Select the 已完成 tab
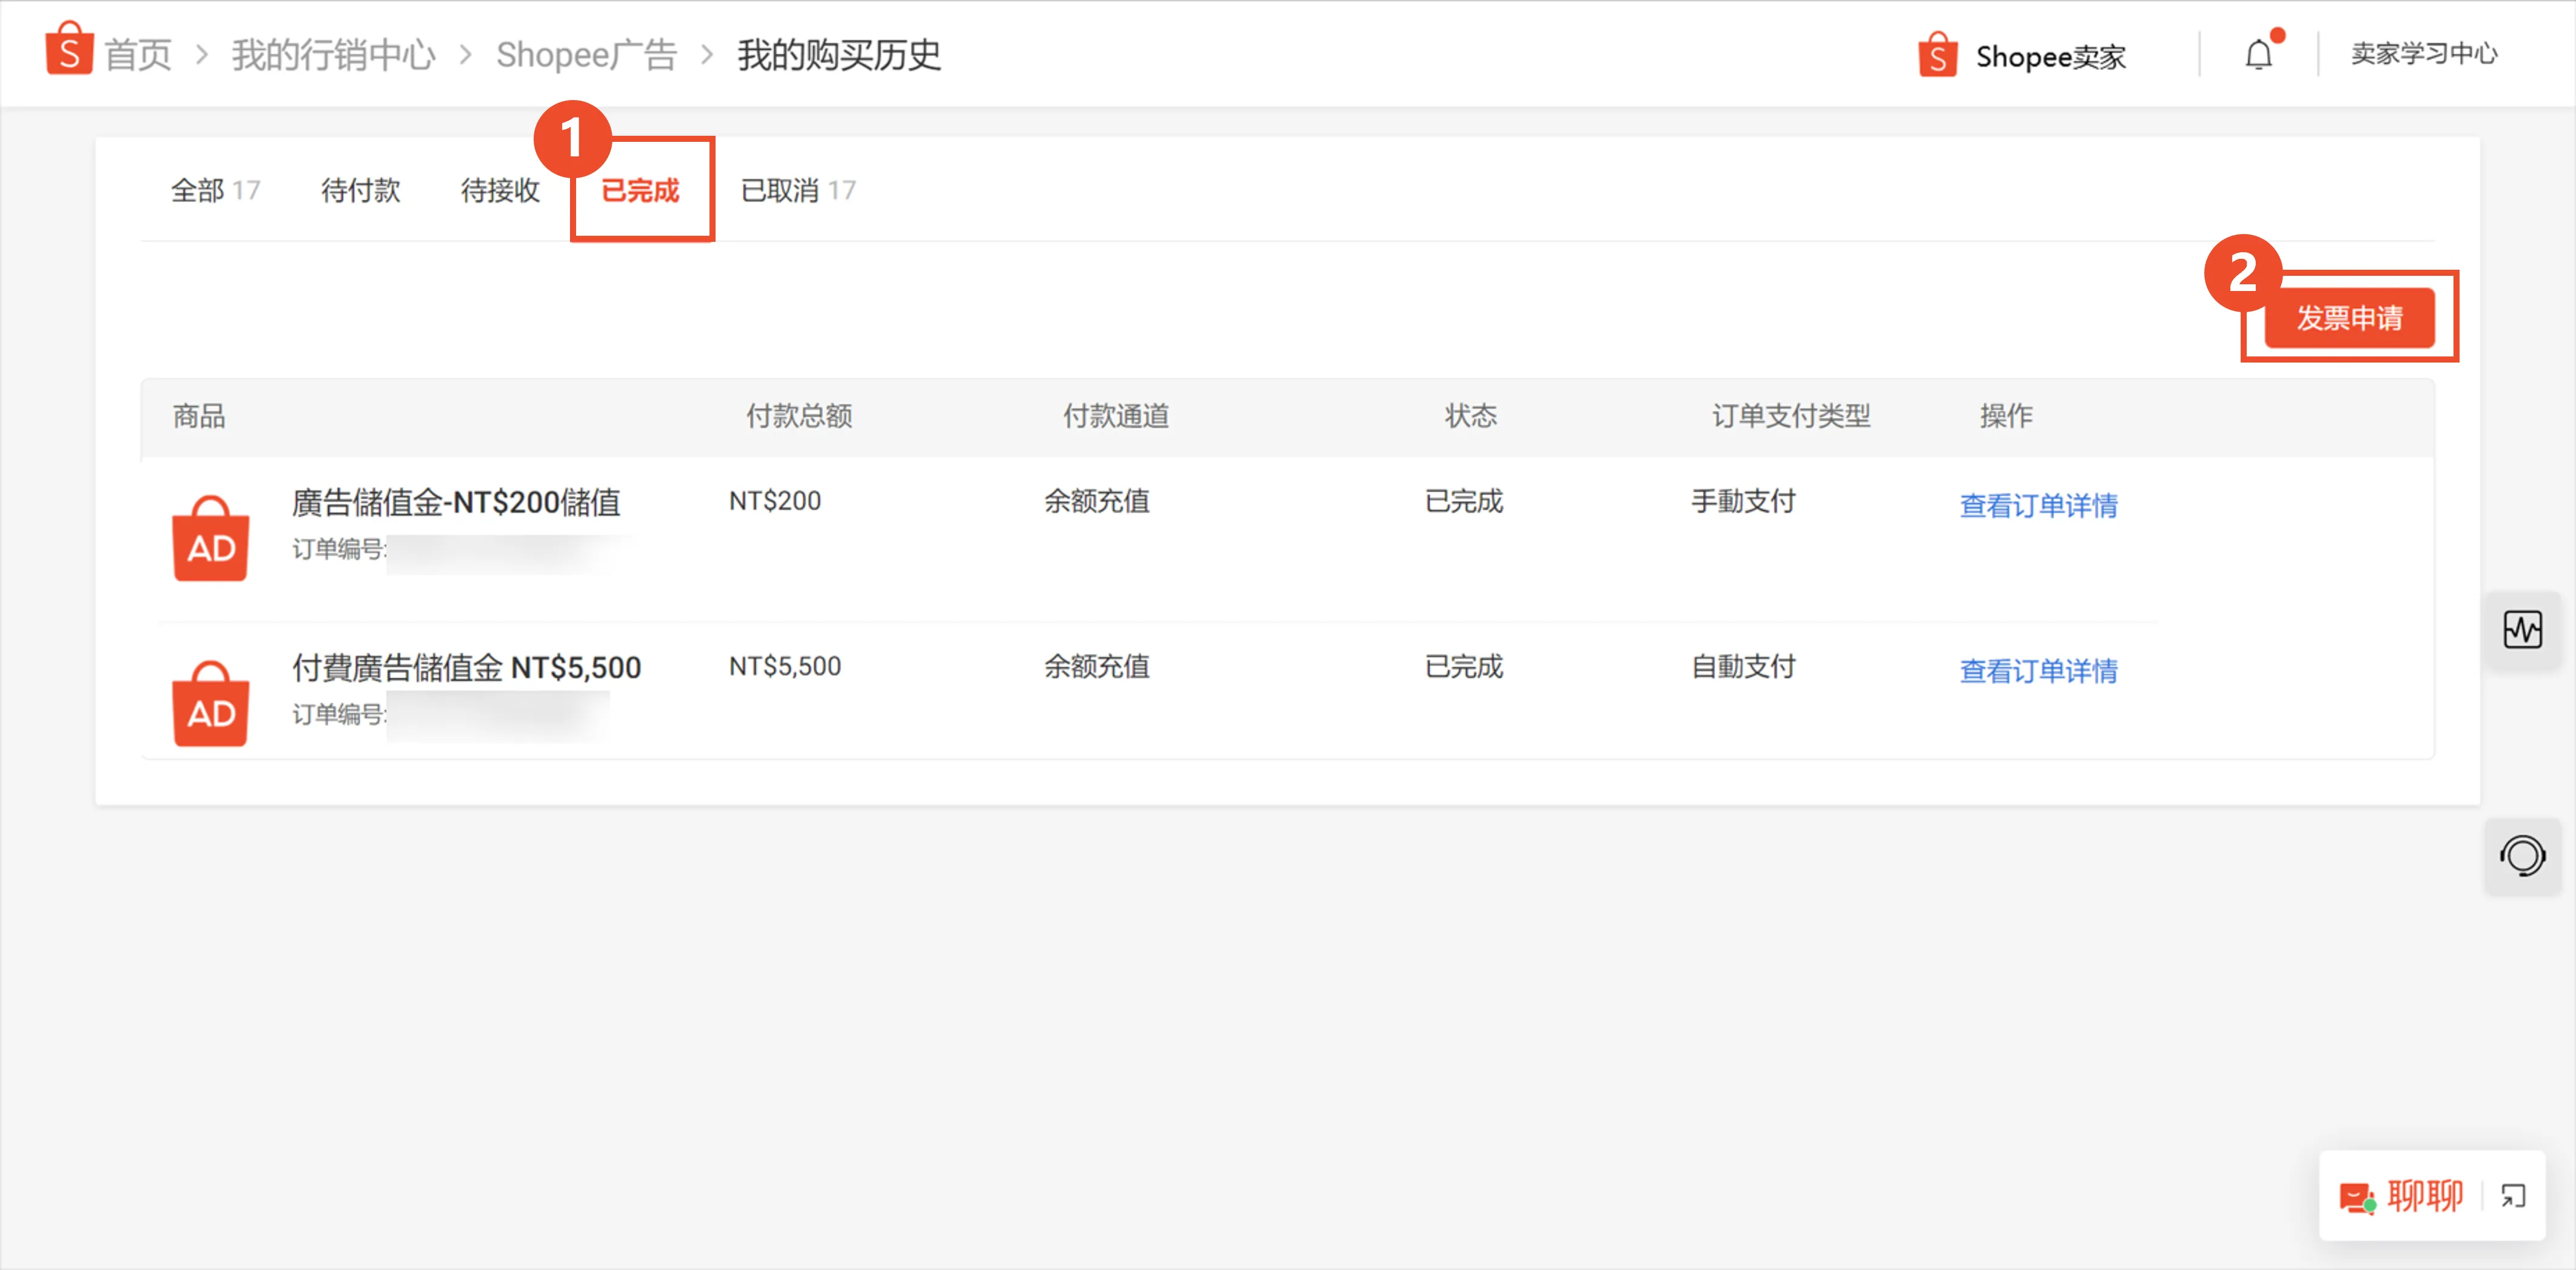The height and width of the screenshot is (1270, 2576). (x=642, y=190)
